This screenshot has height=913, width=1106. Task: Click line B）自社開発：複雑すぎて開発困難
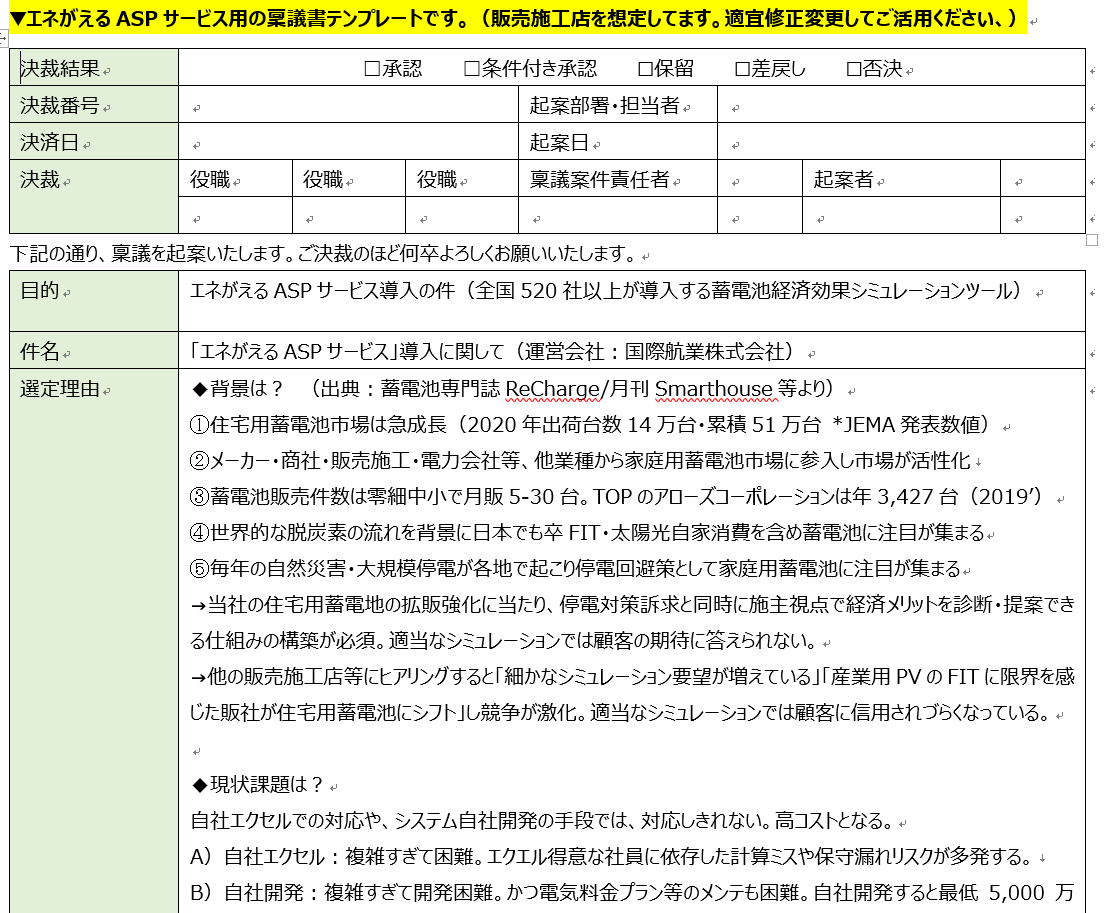(x=632, y=892)
